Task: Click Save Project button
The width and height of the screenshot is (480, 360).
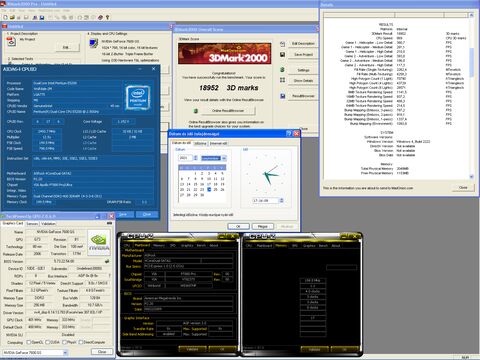Action: 303,54
